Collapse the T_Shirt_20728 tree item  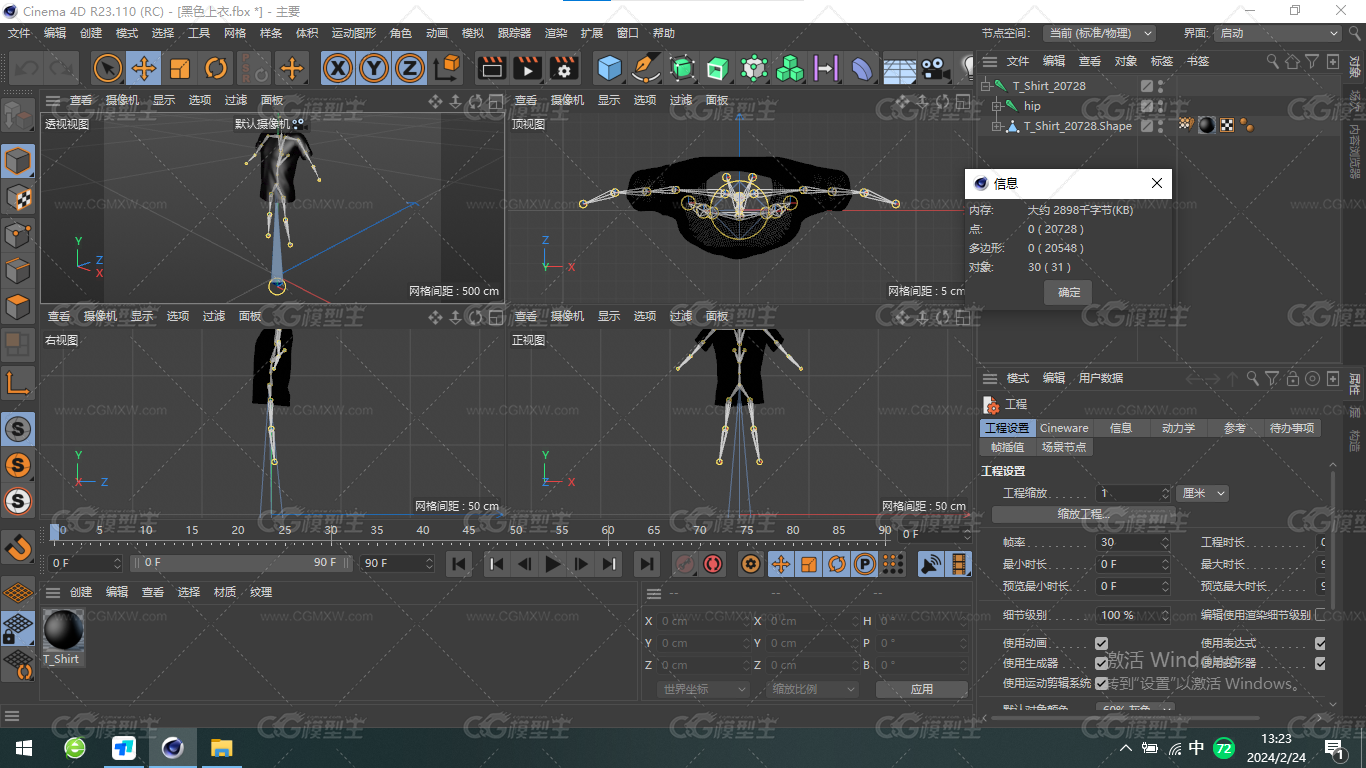pos(985,86)
